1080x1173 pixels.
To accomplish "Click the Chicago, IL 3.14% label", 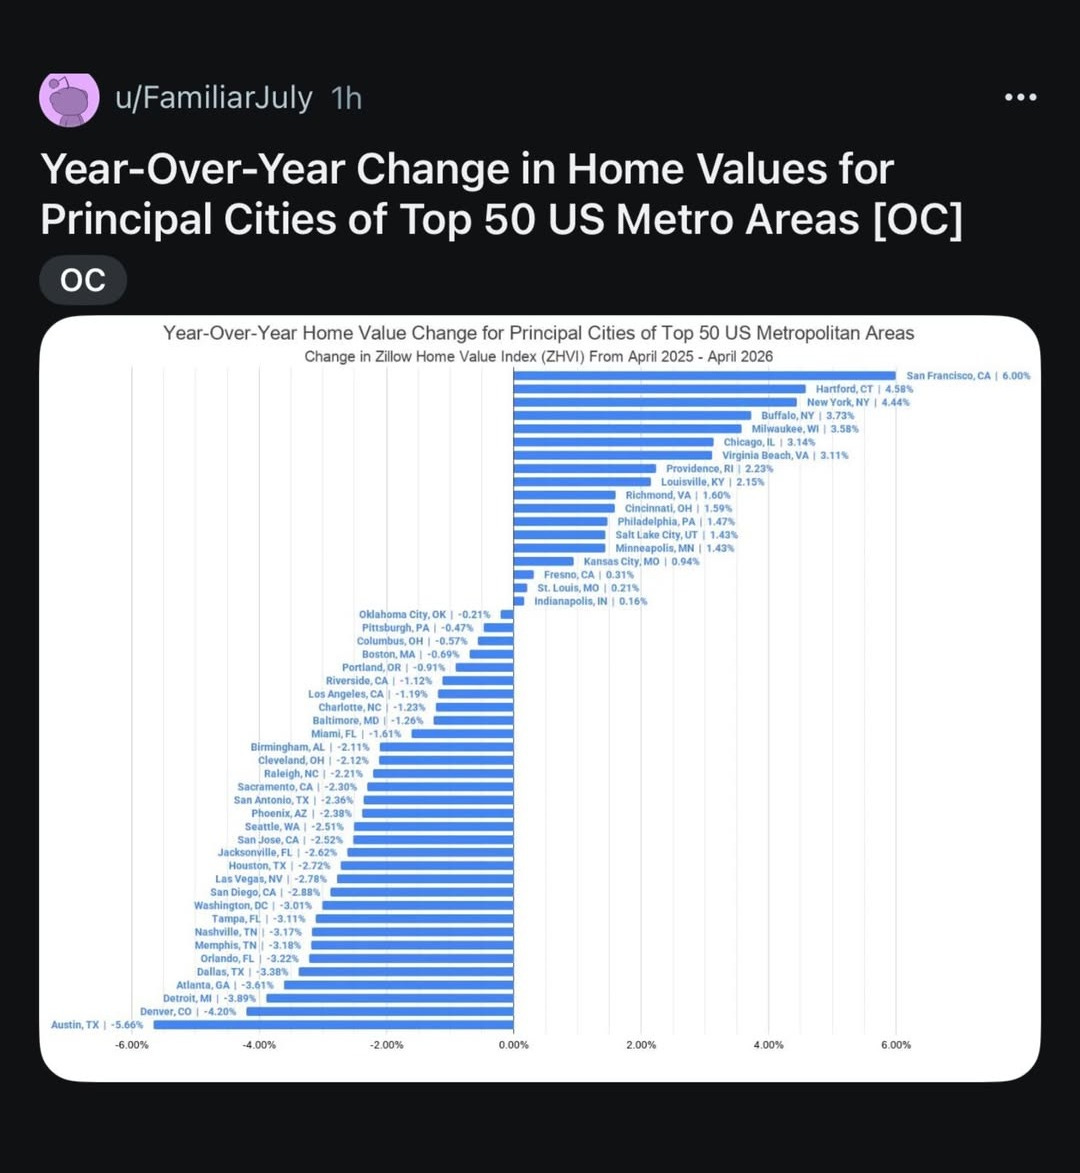I will 770,442.
